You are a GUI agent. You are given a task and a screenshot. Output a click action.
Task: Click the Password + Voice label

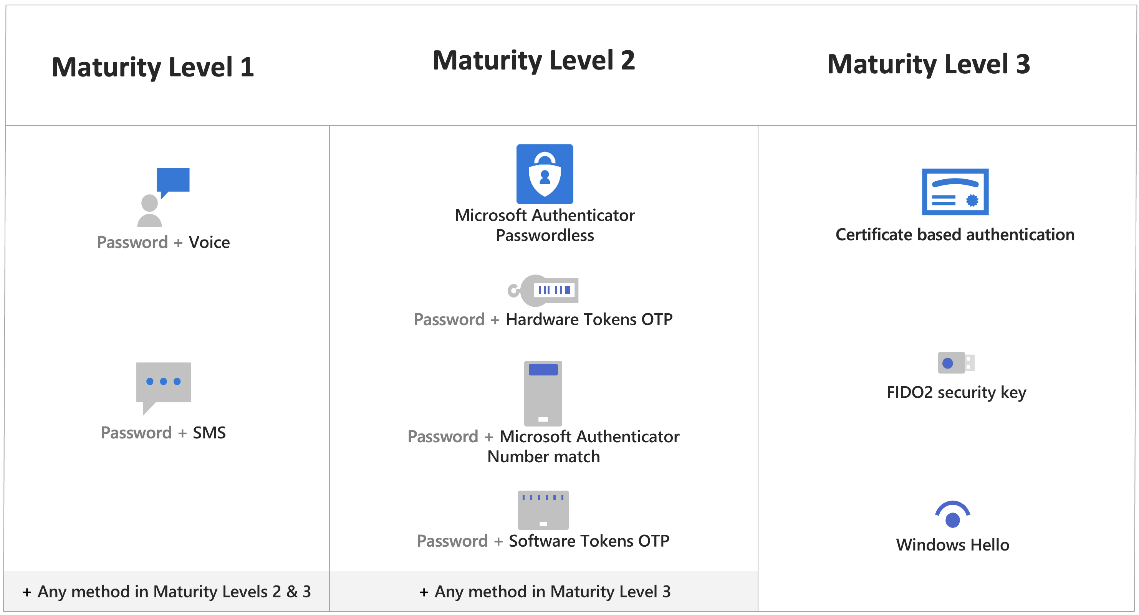(x=163, y=242)
